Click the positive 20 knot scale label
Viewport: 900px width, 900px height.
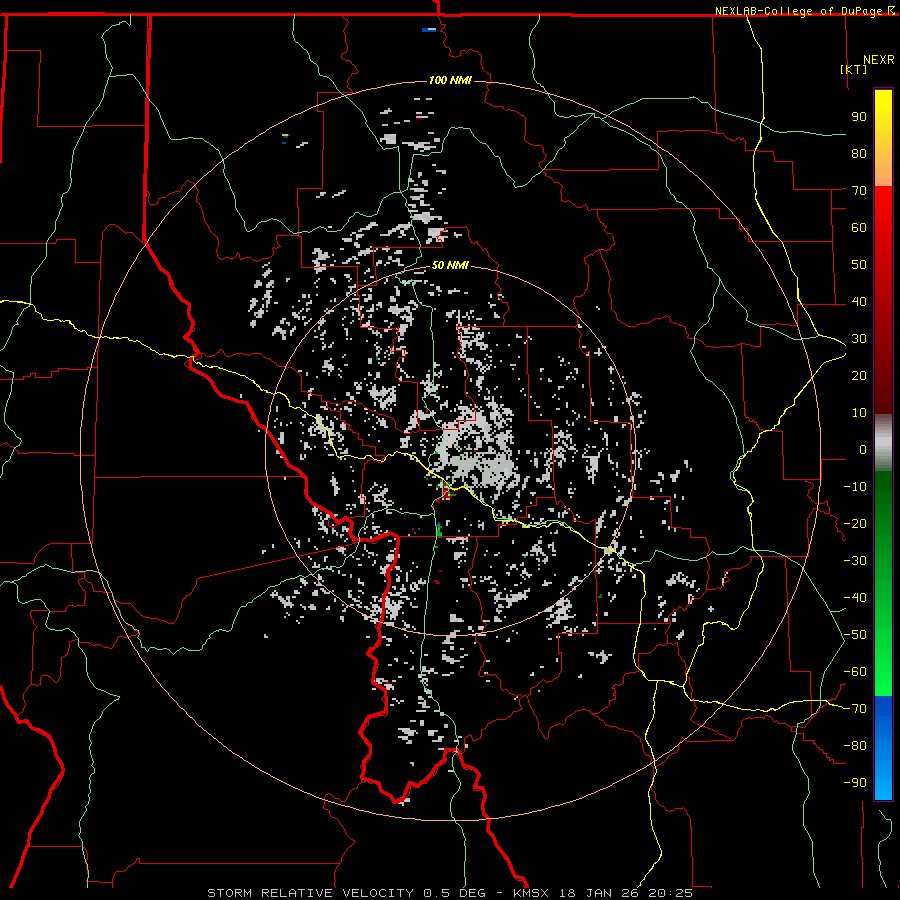[859, 375]
